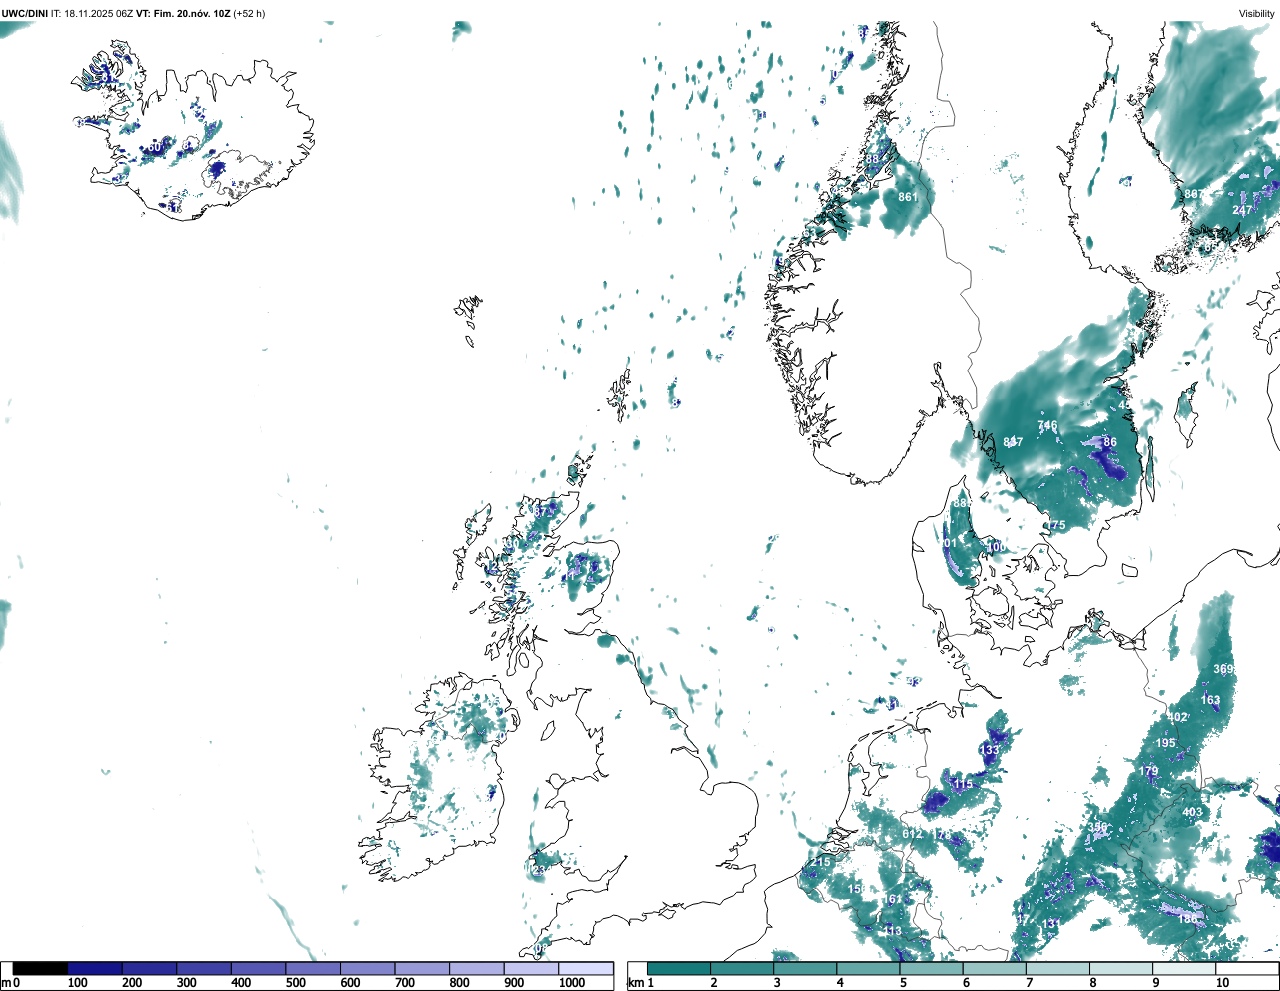Click the "Visibility" title in the top corner
Screen dimensions: 1280x991
pos(1256,13)
